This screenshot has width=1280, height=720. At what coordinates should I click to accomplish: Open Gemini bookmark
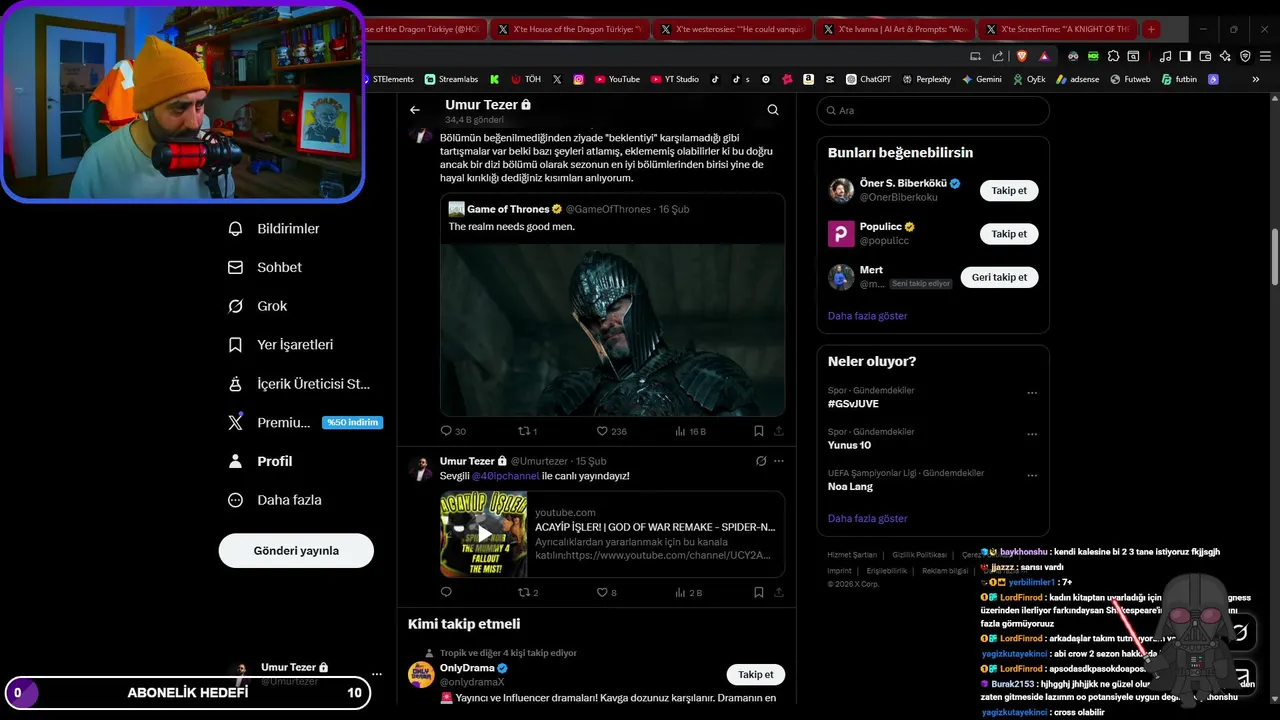[981, 79]
